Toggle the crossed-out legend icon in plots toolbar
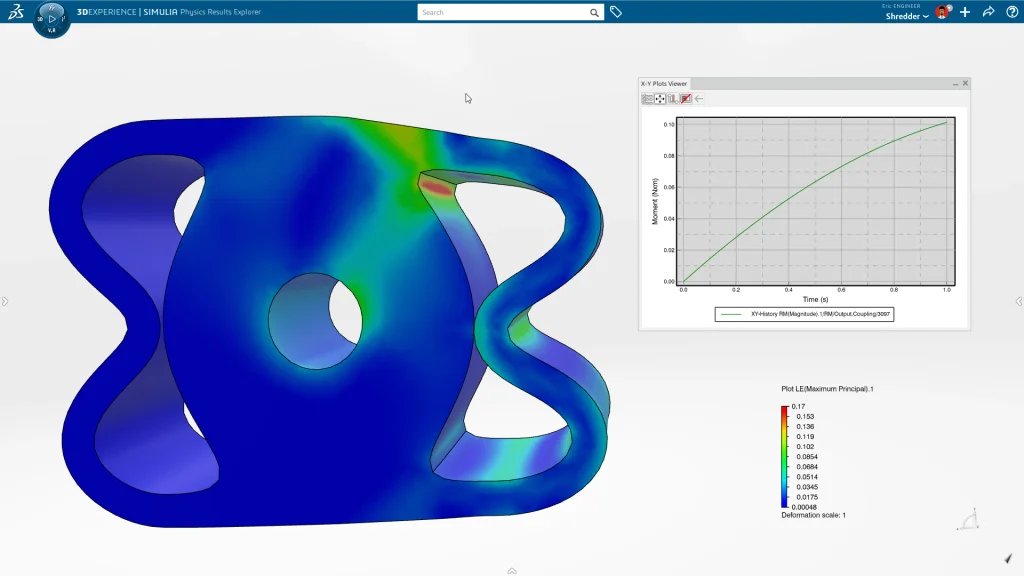1024x576 pixels. 686,98
